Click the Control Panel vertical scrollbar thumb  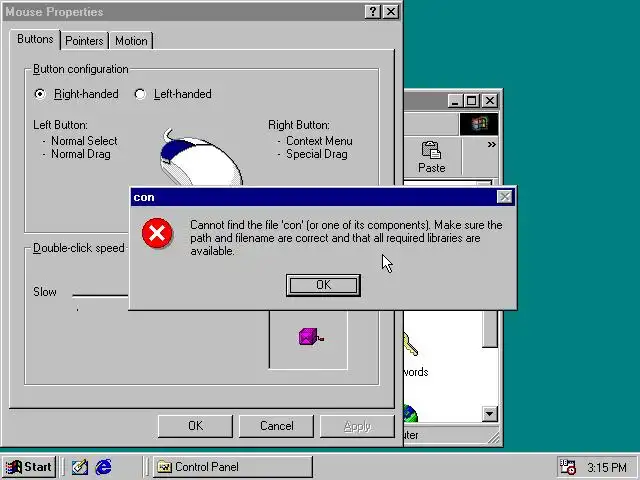490,329
